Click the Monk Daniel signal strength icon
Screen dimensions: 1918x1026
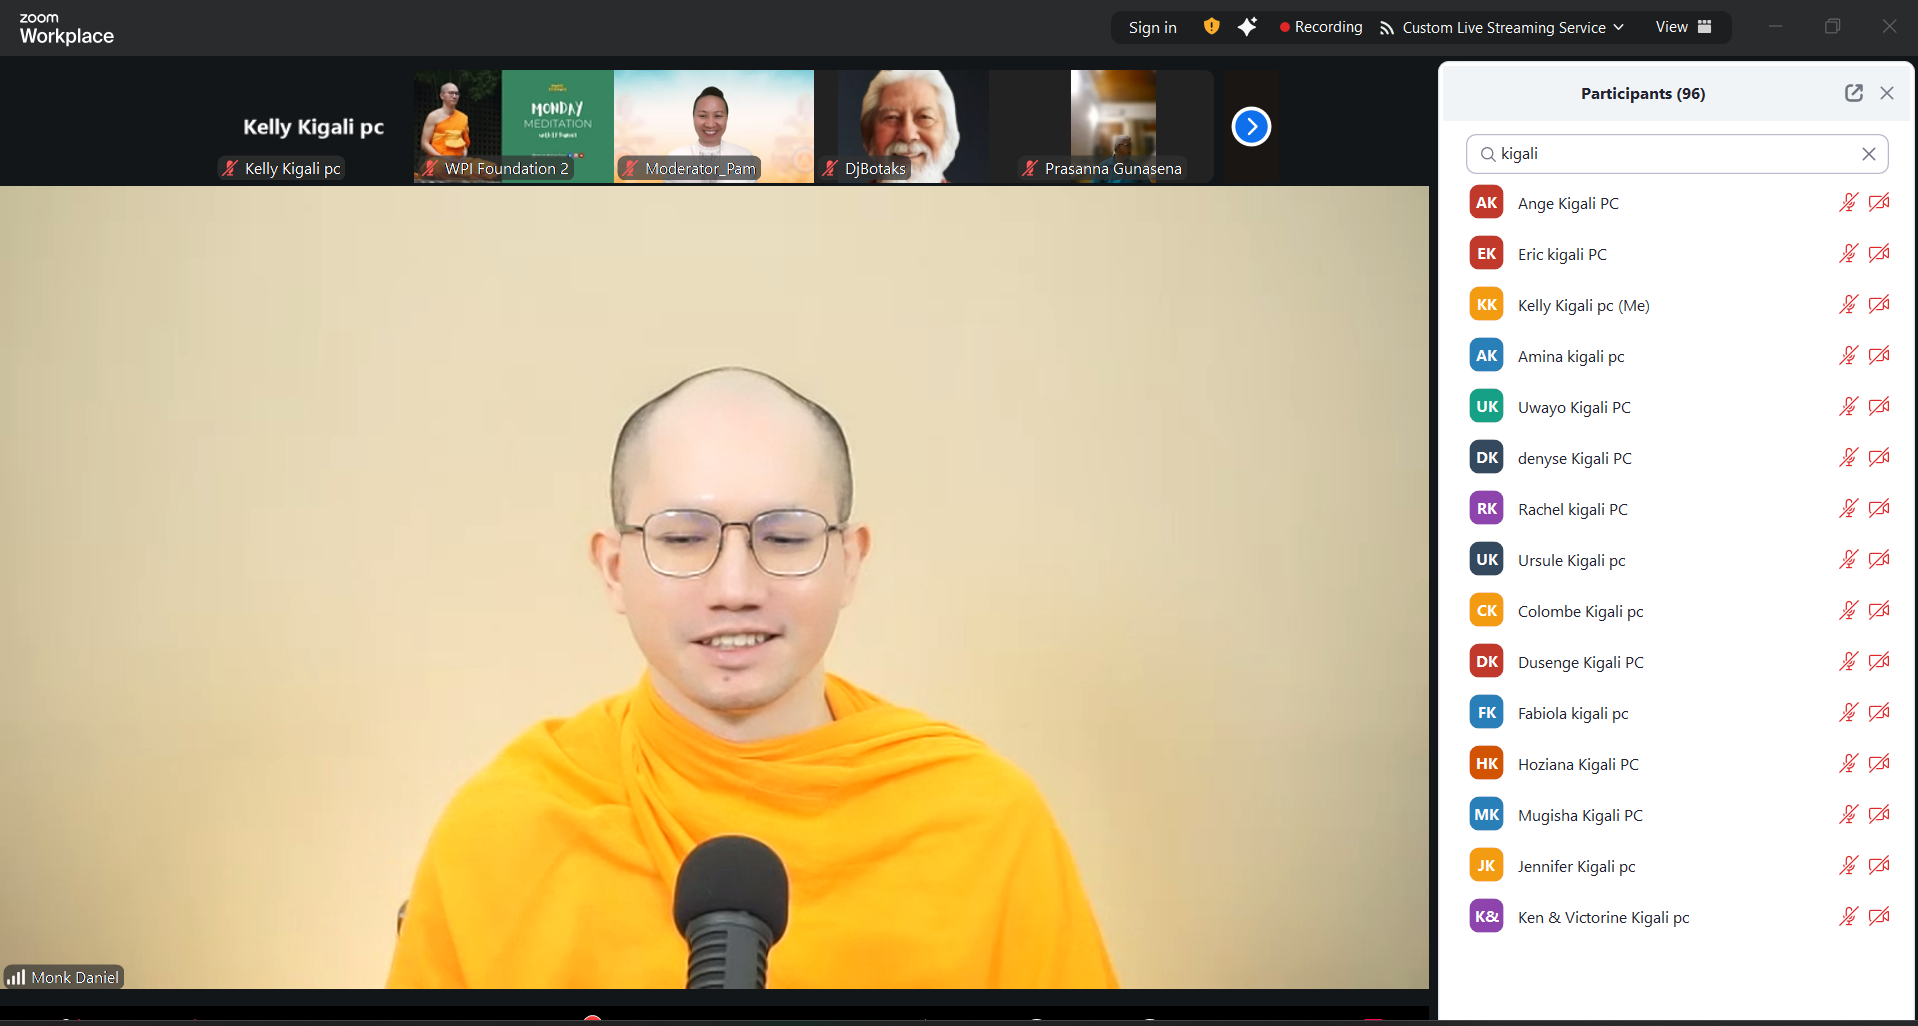pos(16,977)
